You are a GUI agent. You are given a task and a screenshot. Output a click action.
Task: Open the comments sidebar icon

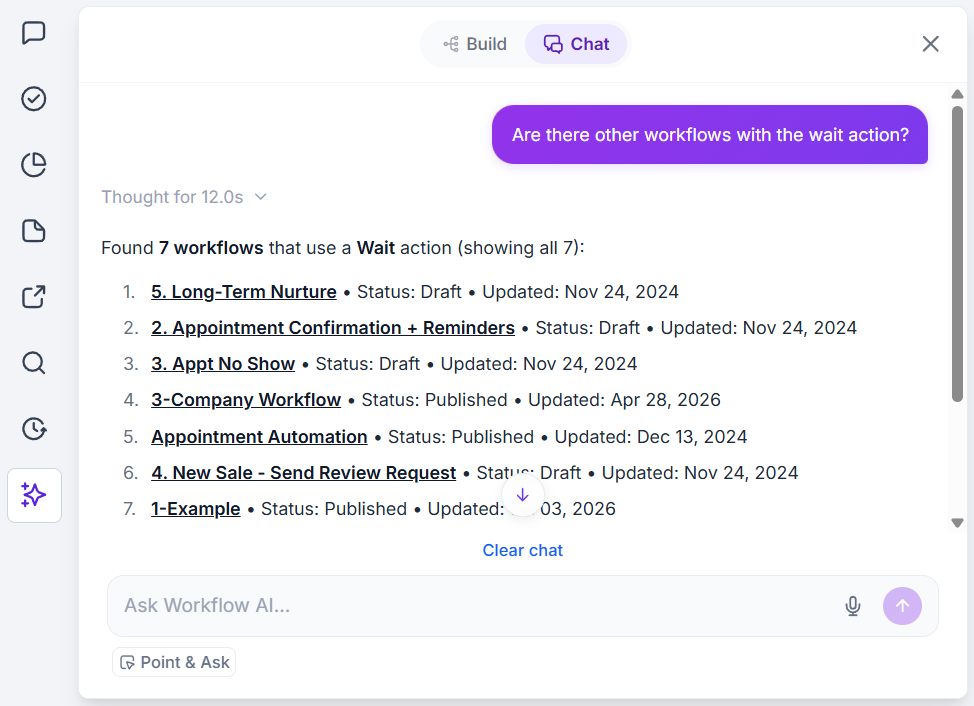point(34,33)
